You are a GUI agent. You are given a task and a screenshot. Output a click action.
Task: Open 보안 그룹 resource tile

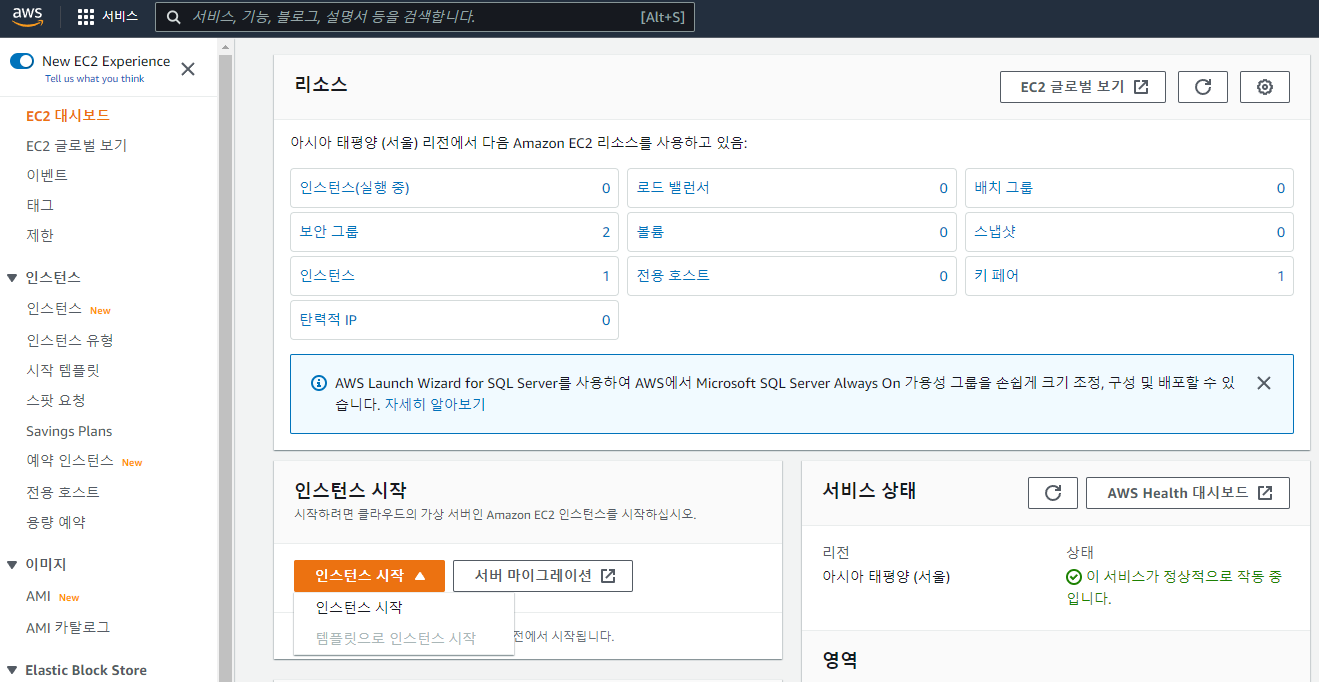pos(454,232)
